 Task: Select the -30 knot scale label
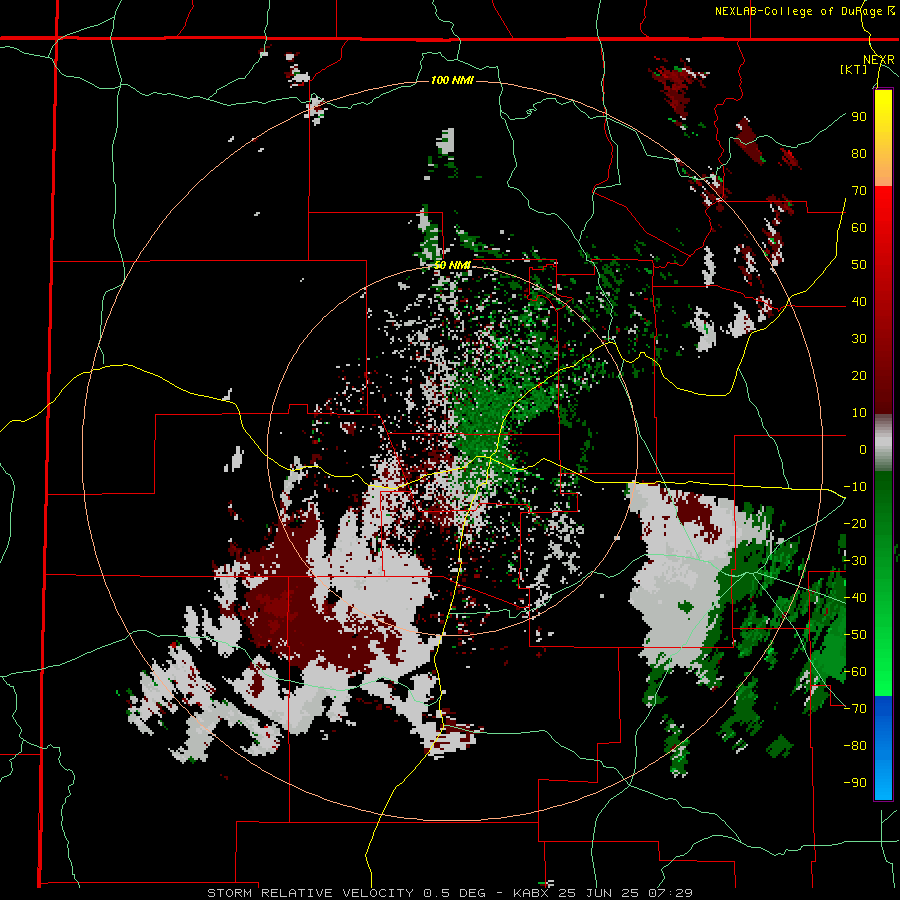(x=855, y=561)
